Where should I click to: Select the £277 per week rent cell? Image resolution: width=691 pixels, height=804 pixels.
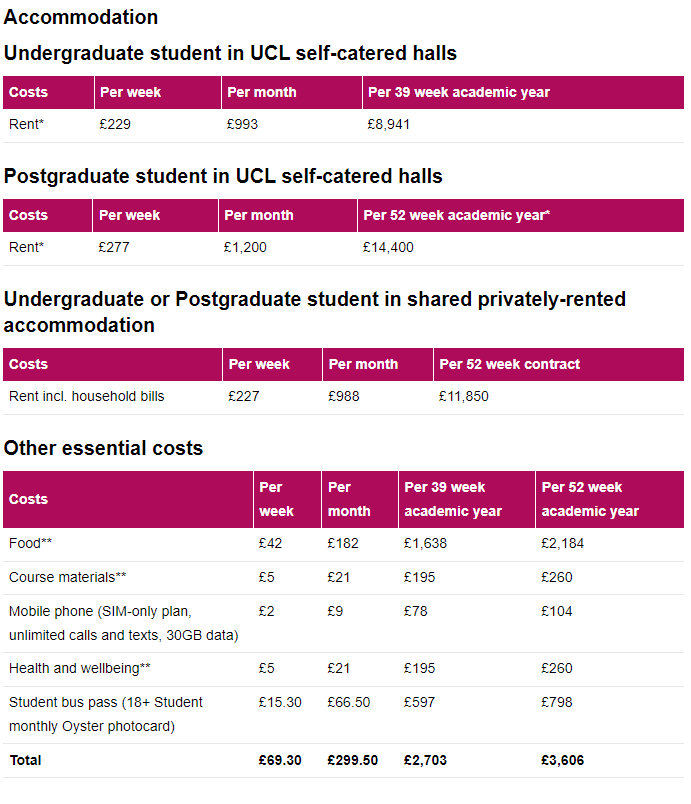(x=114, y=248)
